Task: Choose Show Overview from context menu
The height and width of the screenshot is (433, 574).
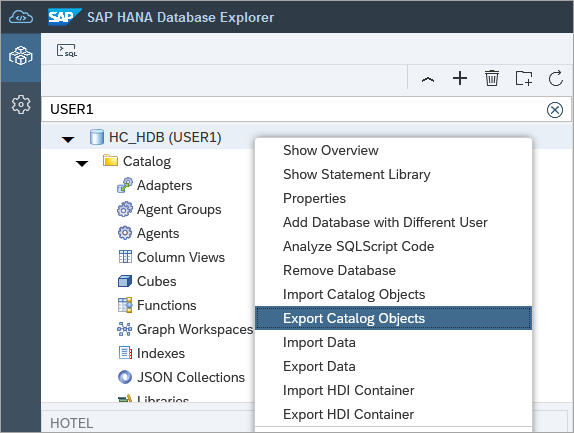Action: point(394,150)
